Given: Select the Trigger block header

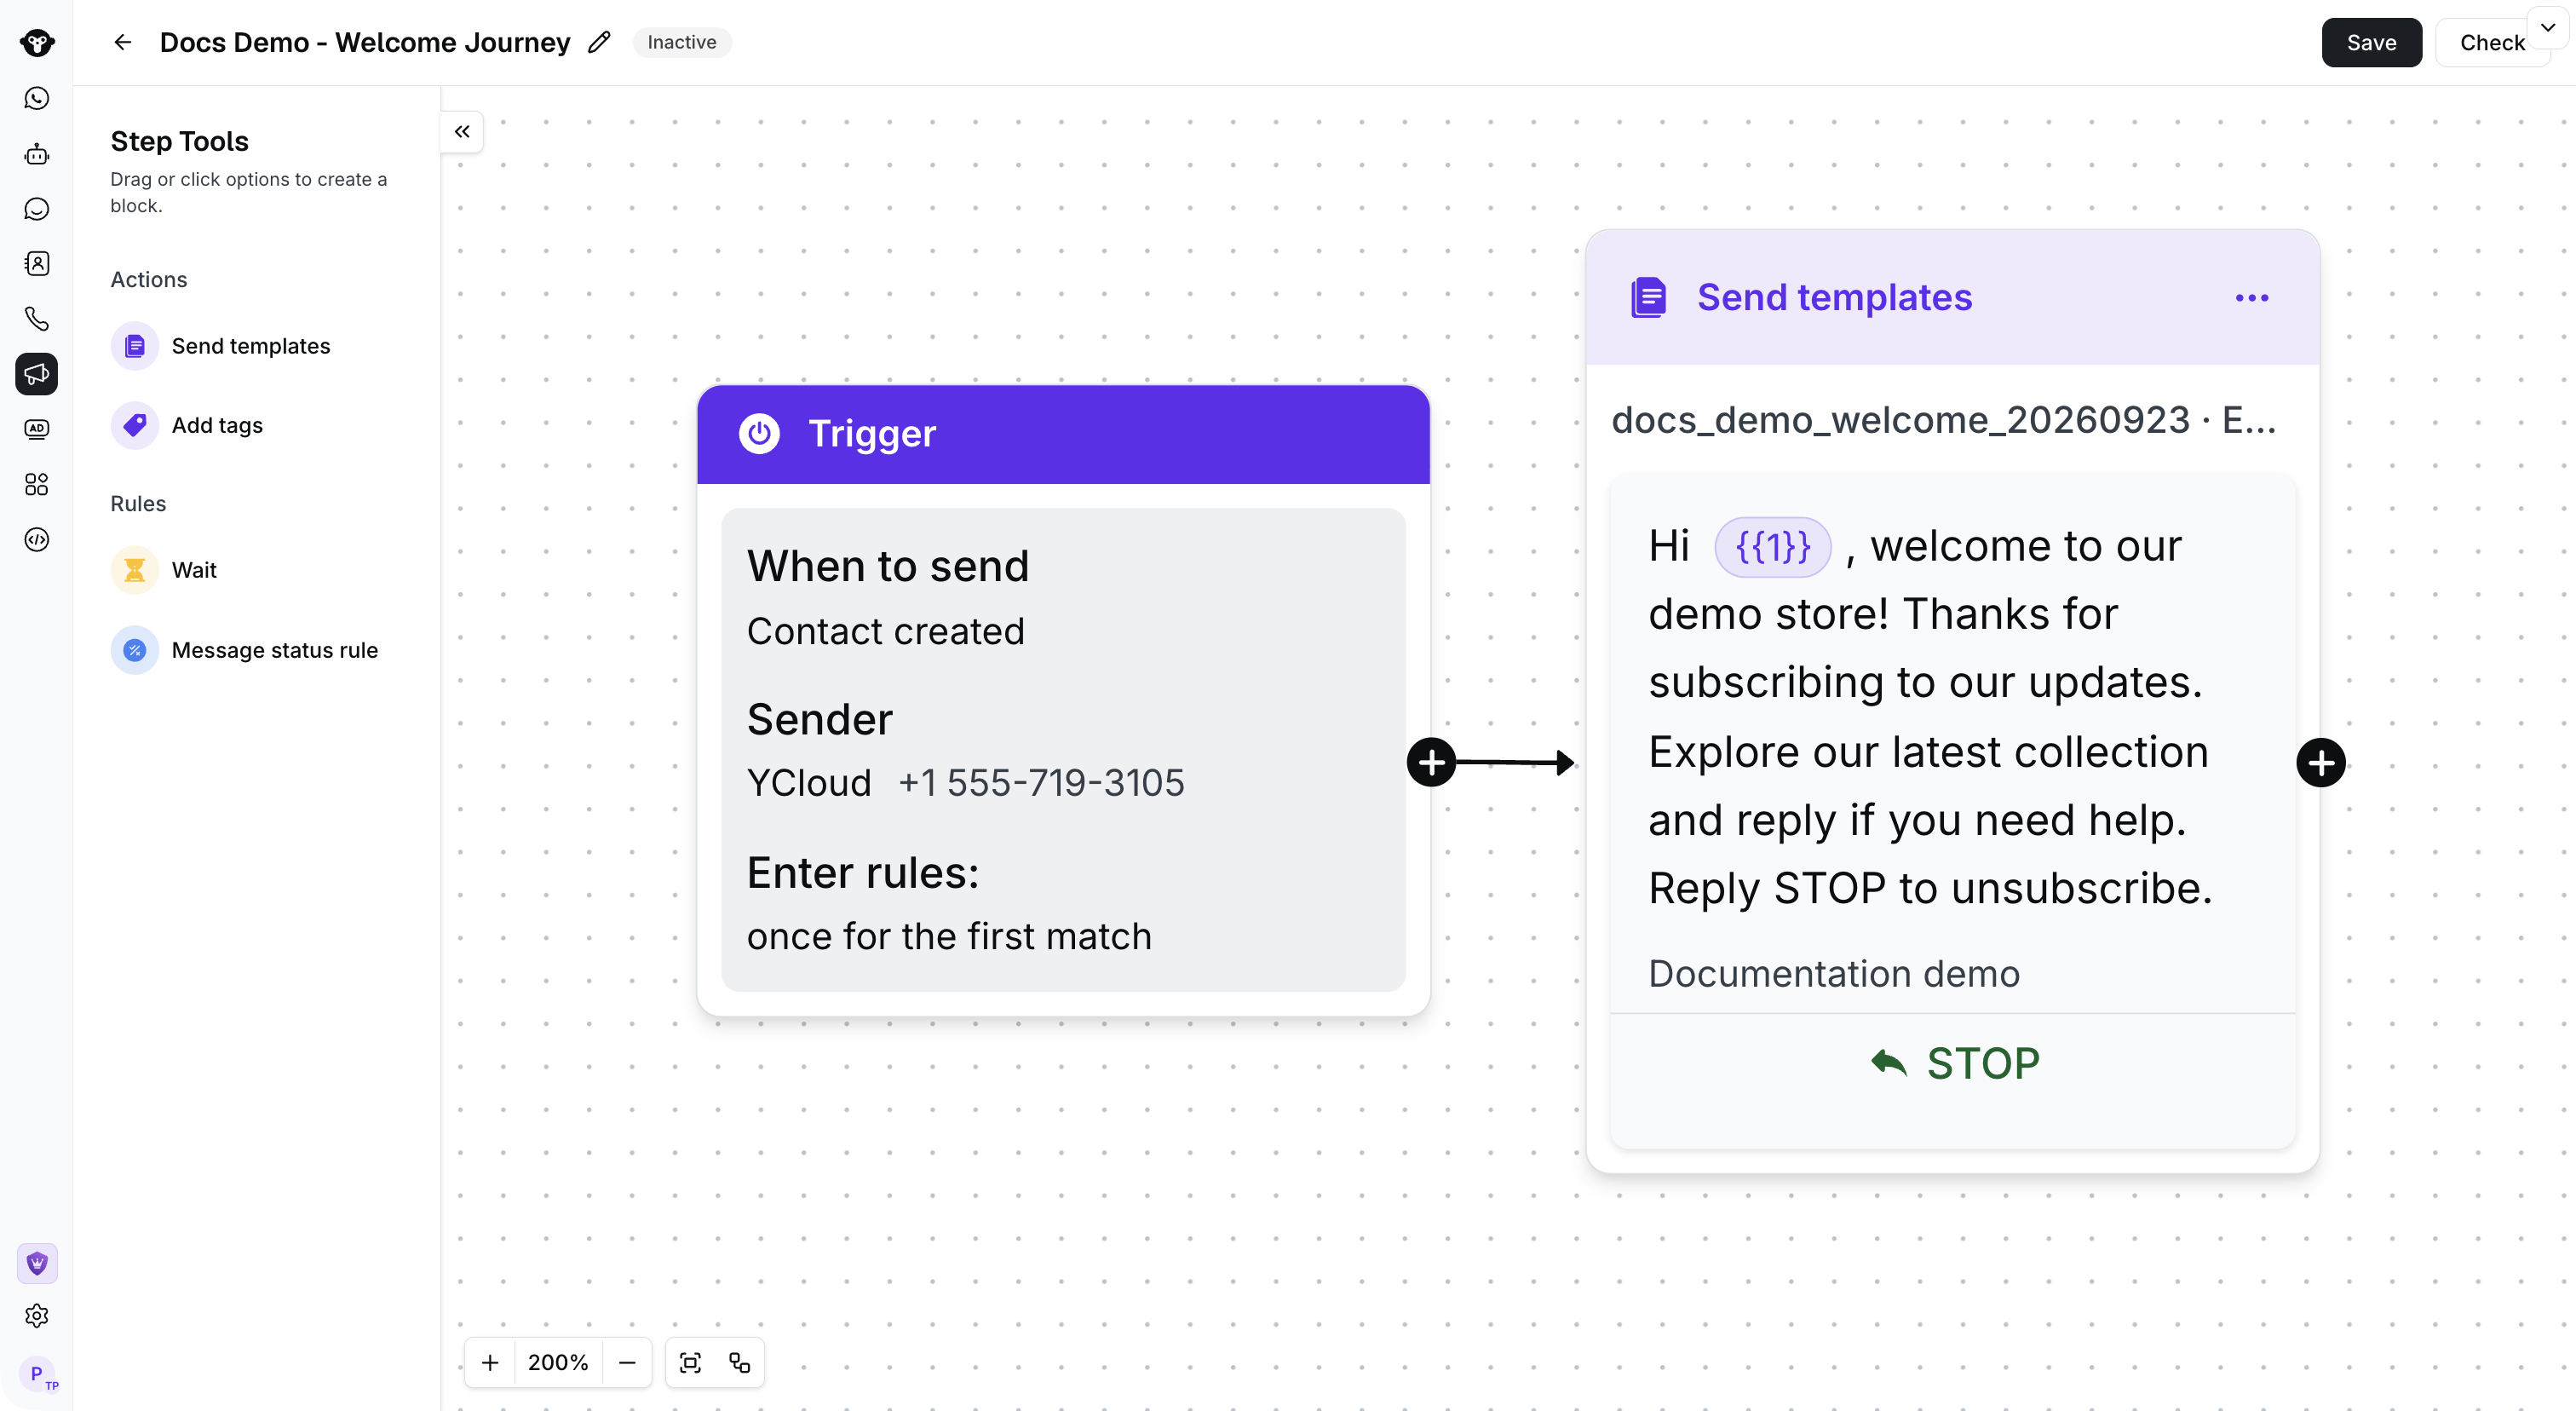Looking at the screenshot, I should click(x=1063, y=434).
